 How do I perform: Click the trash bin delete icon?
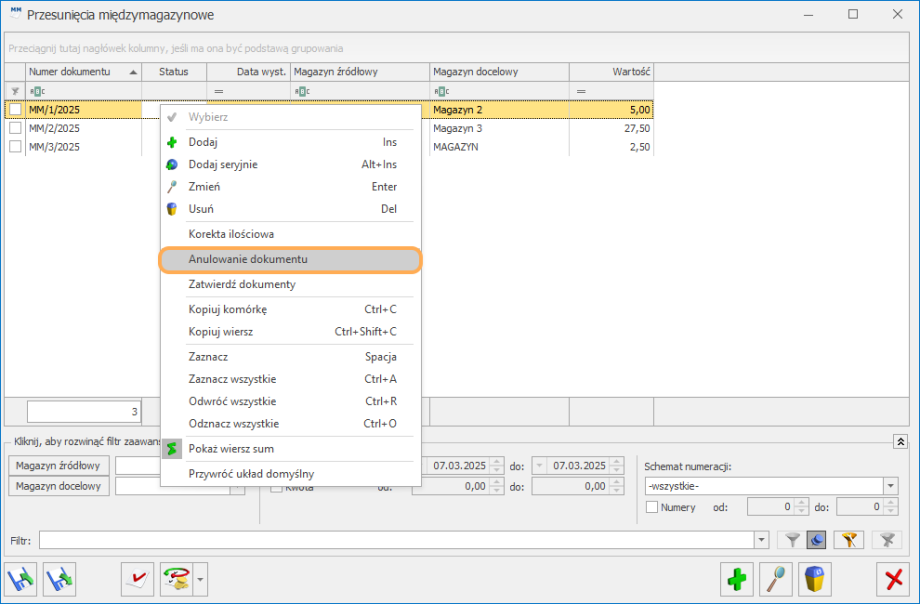point(814,579)
